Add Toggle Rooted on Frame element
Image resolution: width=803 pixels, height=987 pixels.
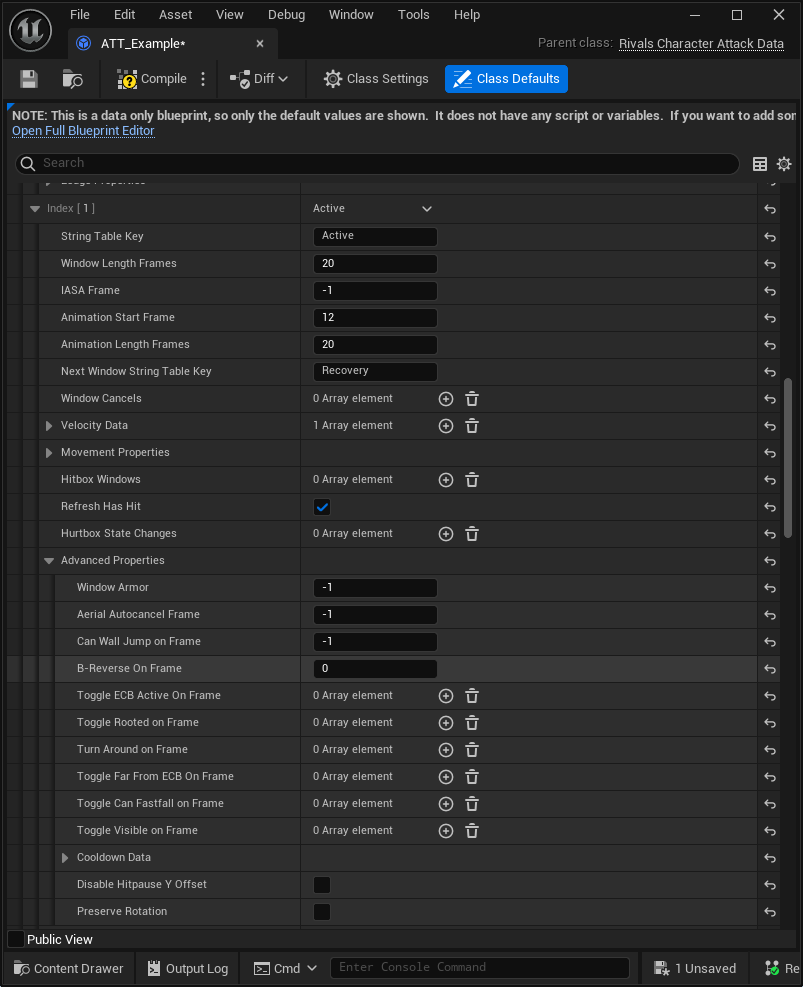click(446, 723)
